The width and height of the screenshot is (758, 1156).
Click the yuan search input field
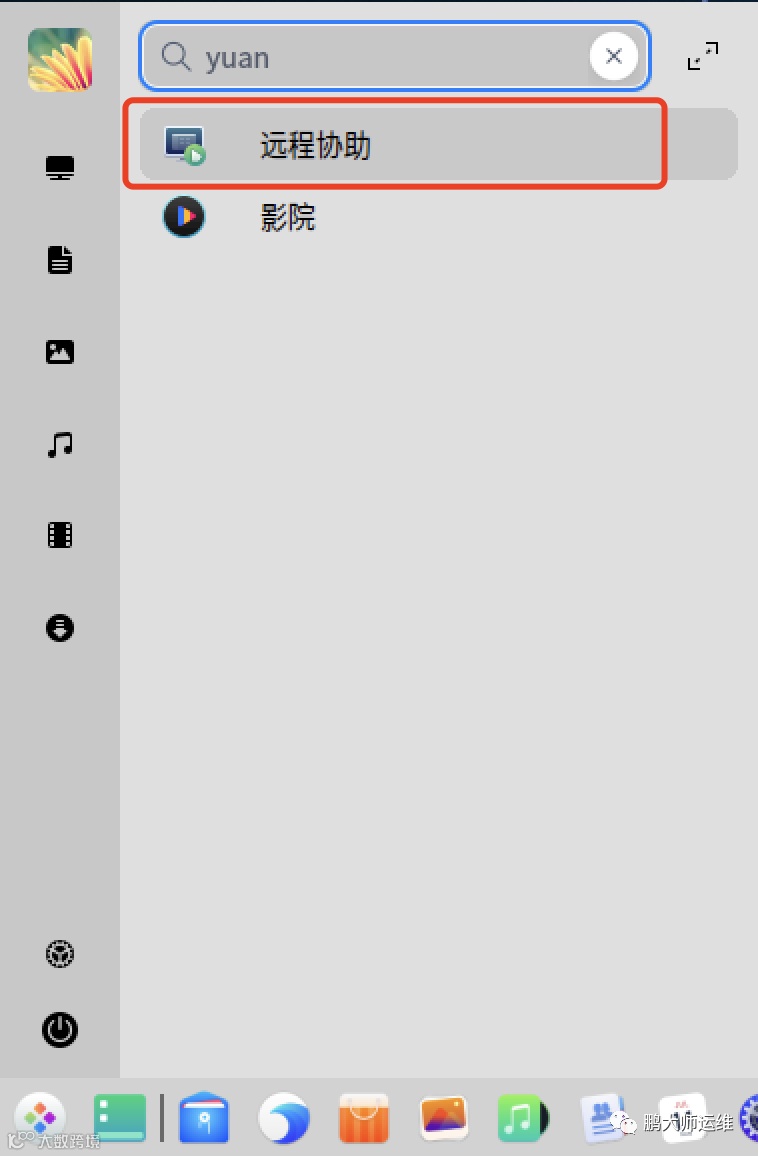(x=394, y=56)
